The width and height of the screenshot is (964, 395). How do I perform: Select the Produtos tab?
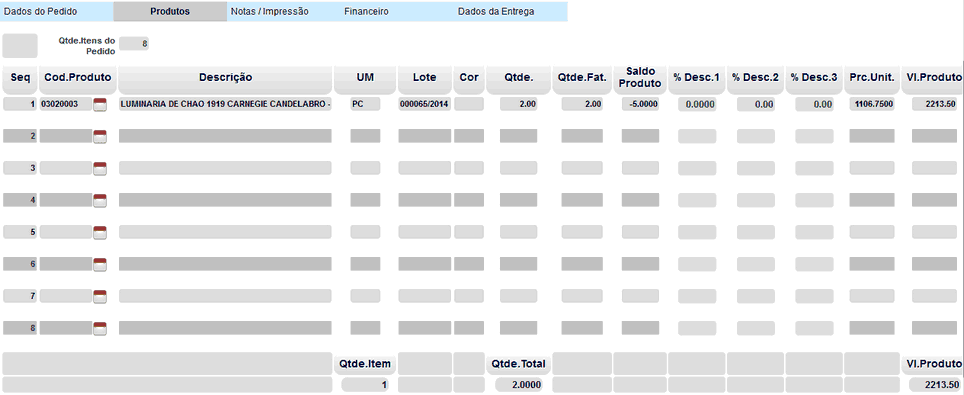170,12
